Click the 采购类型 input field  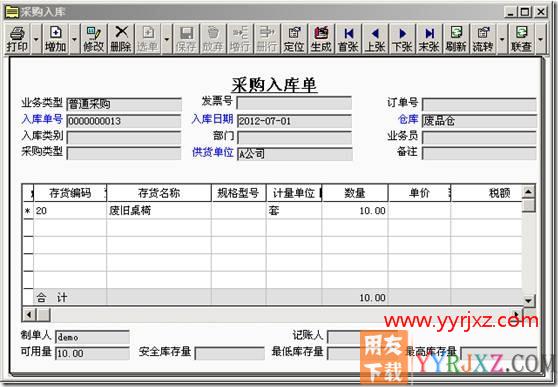tap(124, 153)
